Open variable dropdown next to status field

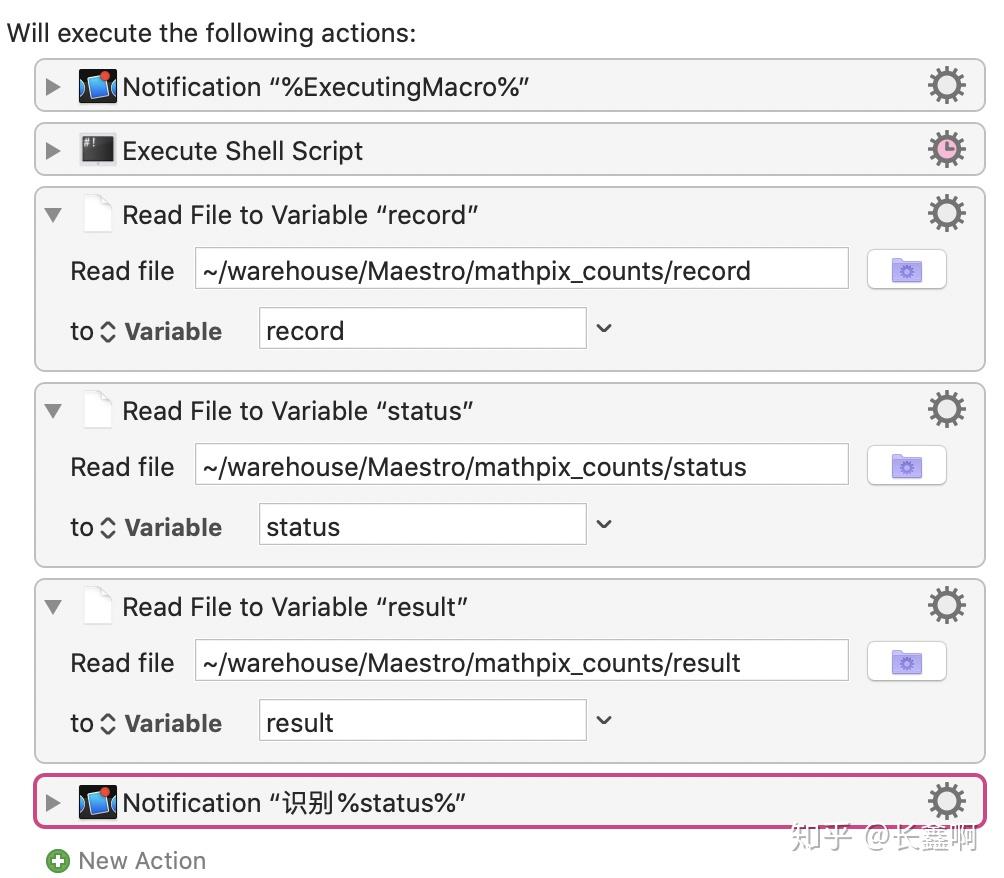pyautogui.click(x=603, y=525)
